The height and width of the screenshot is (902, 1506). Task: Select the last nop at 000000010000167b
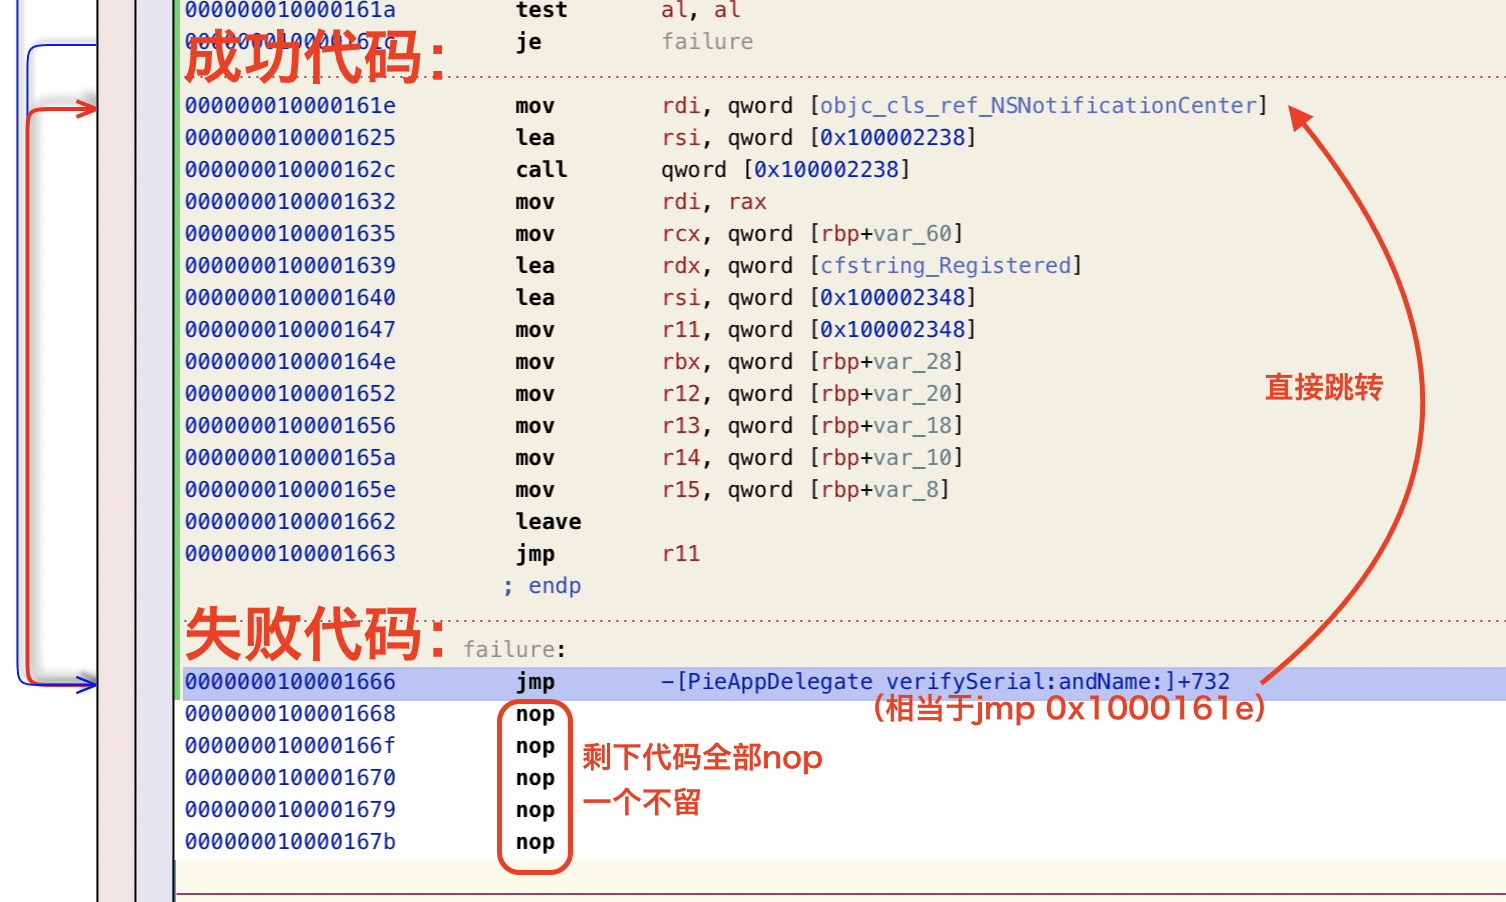(x=535, y=842)
